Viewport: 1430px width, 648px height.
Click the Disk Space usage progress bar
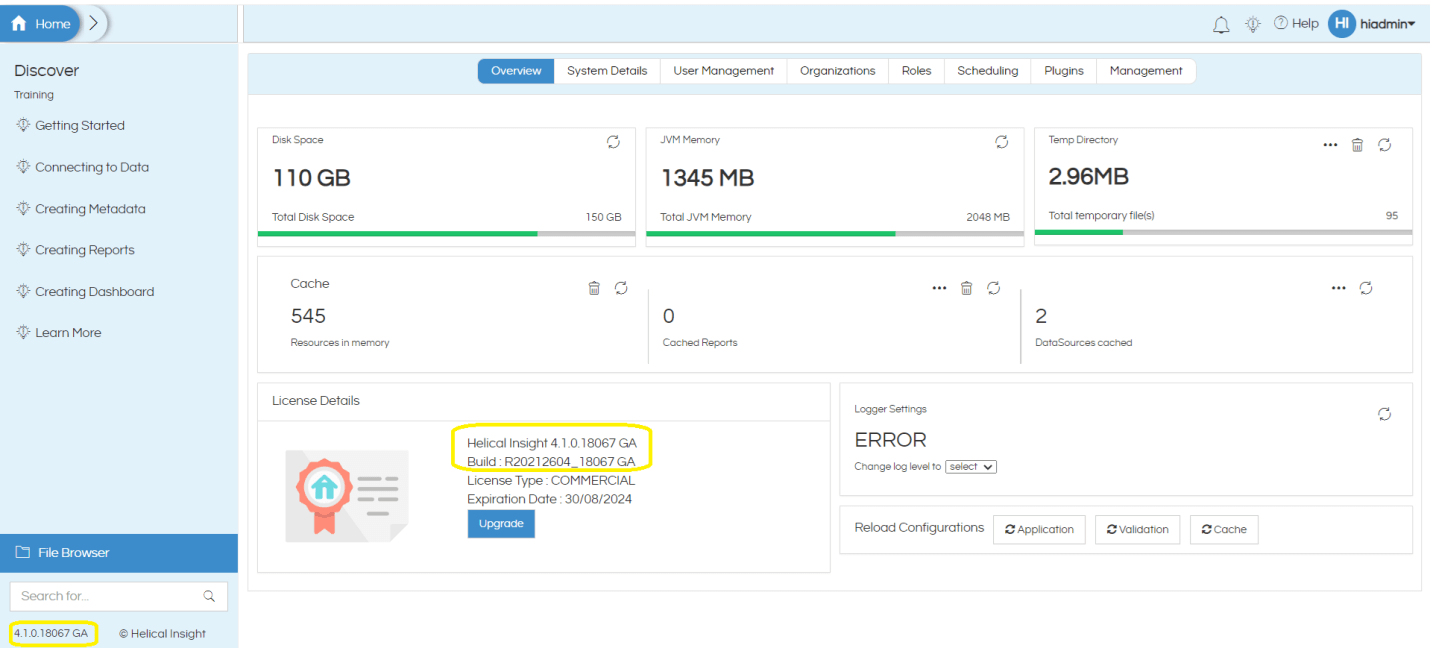coord(446,233)
